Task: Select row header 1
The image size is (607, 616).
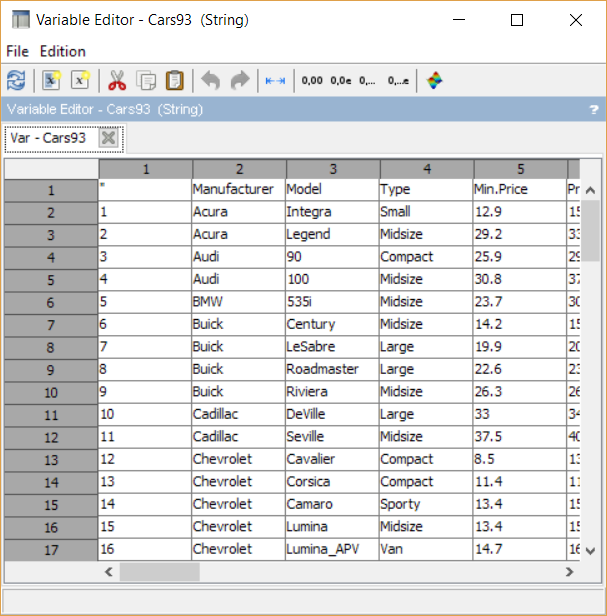Action: coord(51,191)
